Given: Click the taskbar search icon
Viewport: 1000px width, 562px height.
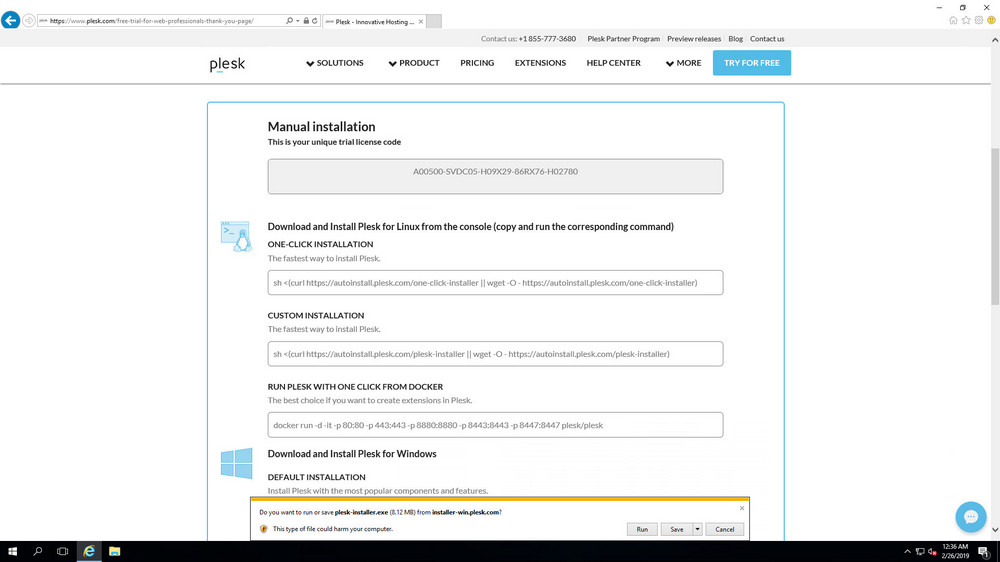Looking at the screenshot, I should [x=38, y=551].
